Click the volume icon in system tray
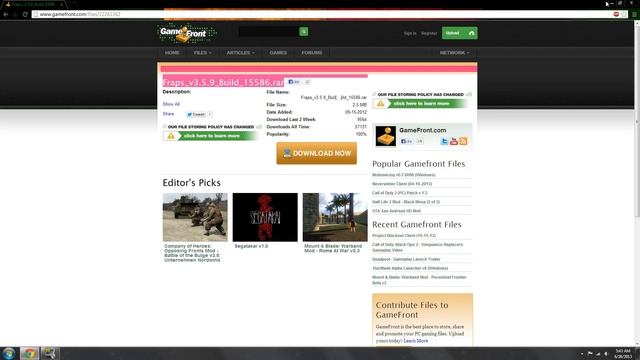Viewport: 640px width, 360px height. (606, 354)
